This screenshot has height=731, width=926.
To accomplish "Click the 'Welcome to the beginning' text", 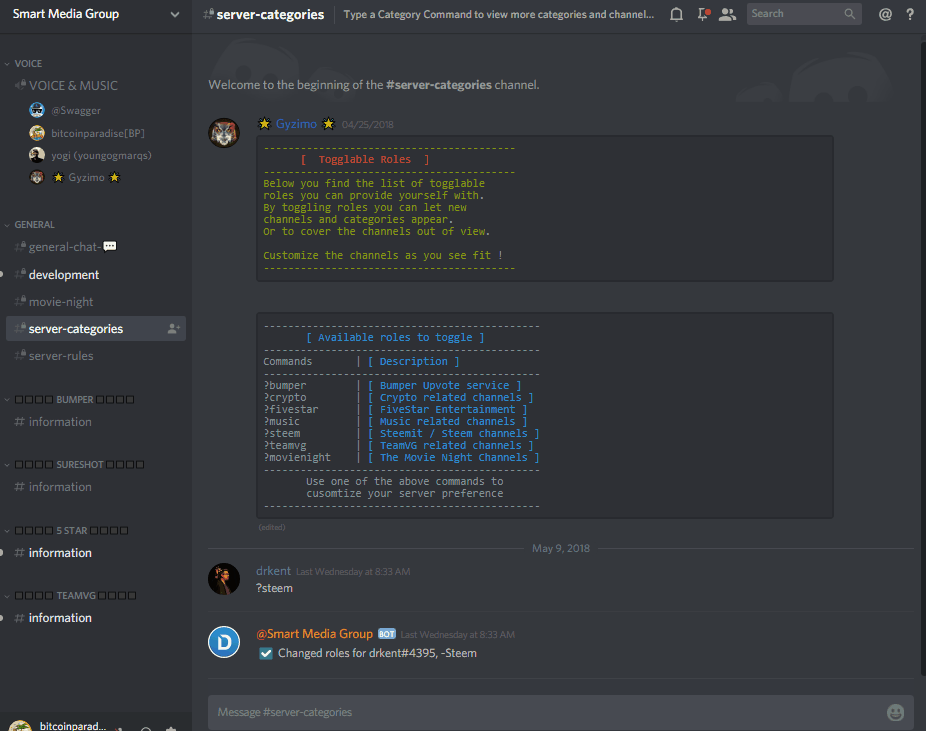I will [x=373, y=84].
